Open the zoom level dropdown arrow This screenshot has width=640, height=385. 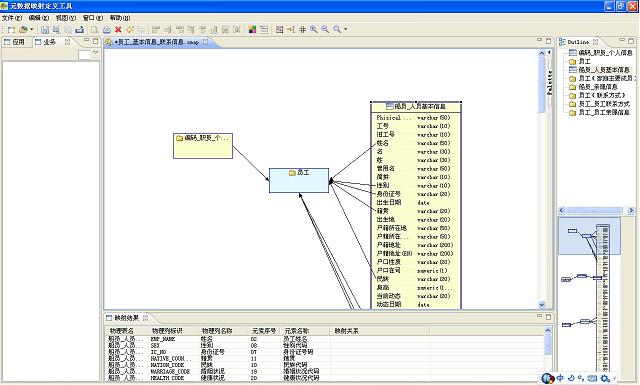click(346, 29)
